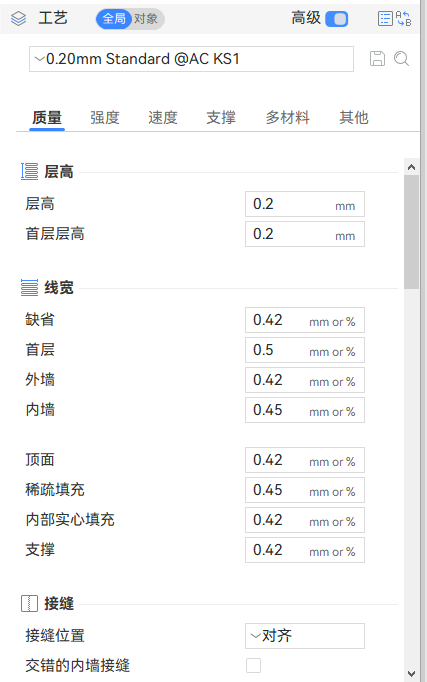Click the 接缝 section icon
The width and height of the screenshot is (427, 682).
29,604
